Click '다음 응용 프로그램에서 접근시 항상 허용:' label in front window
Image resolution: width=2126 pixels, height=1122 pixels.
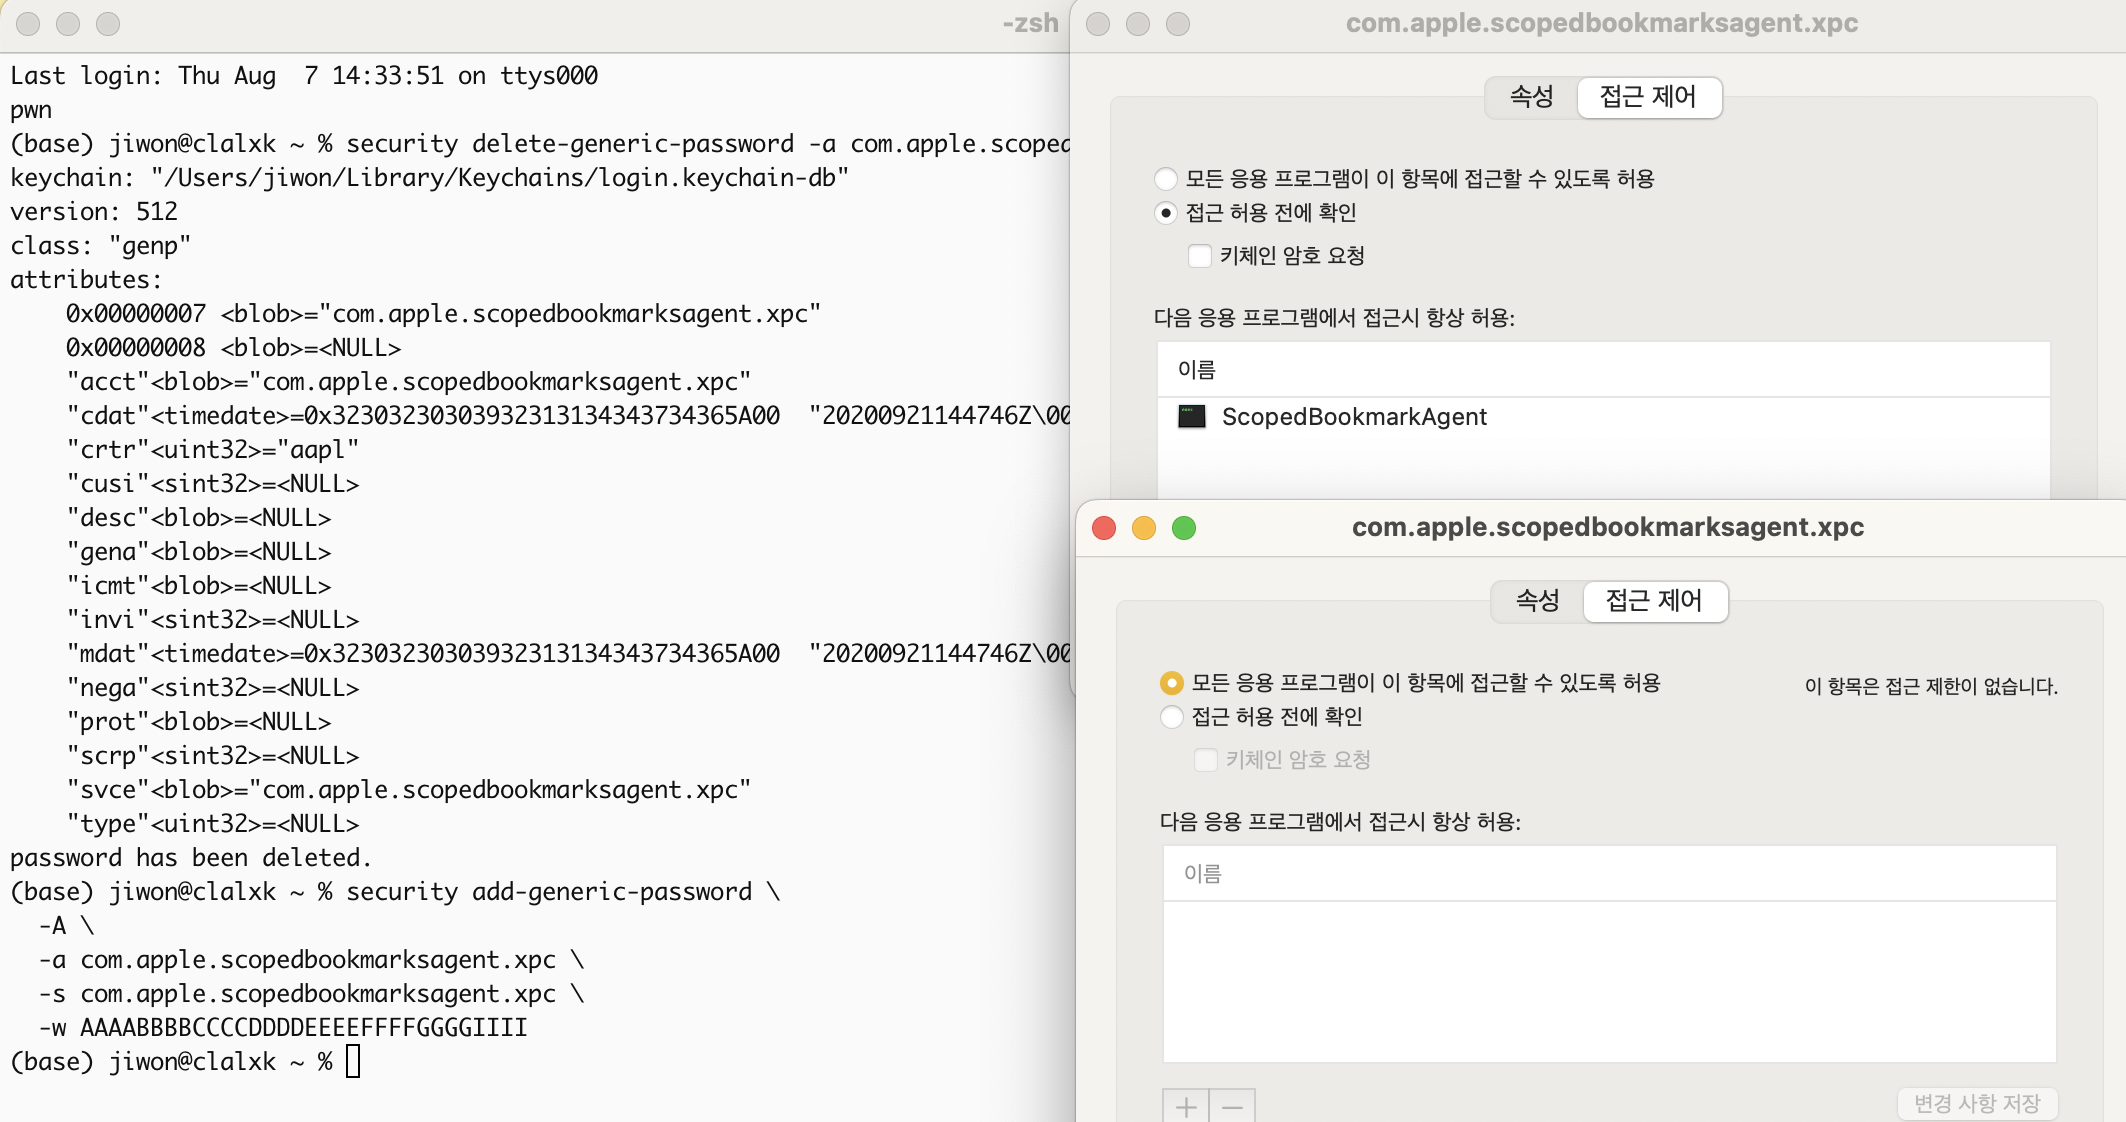1340,822
